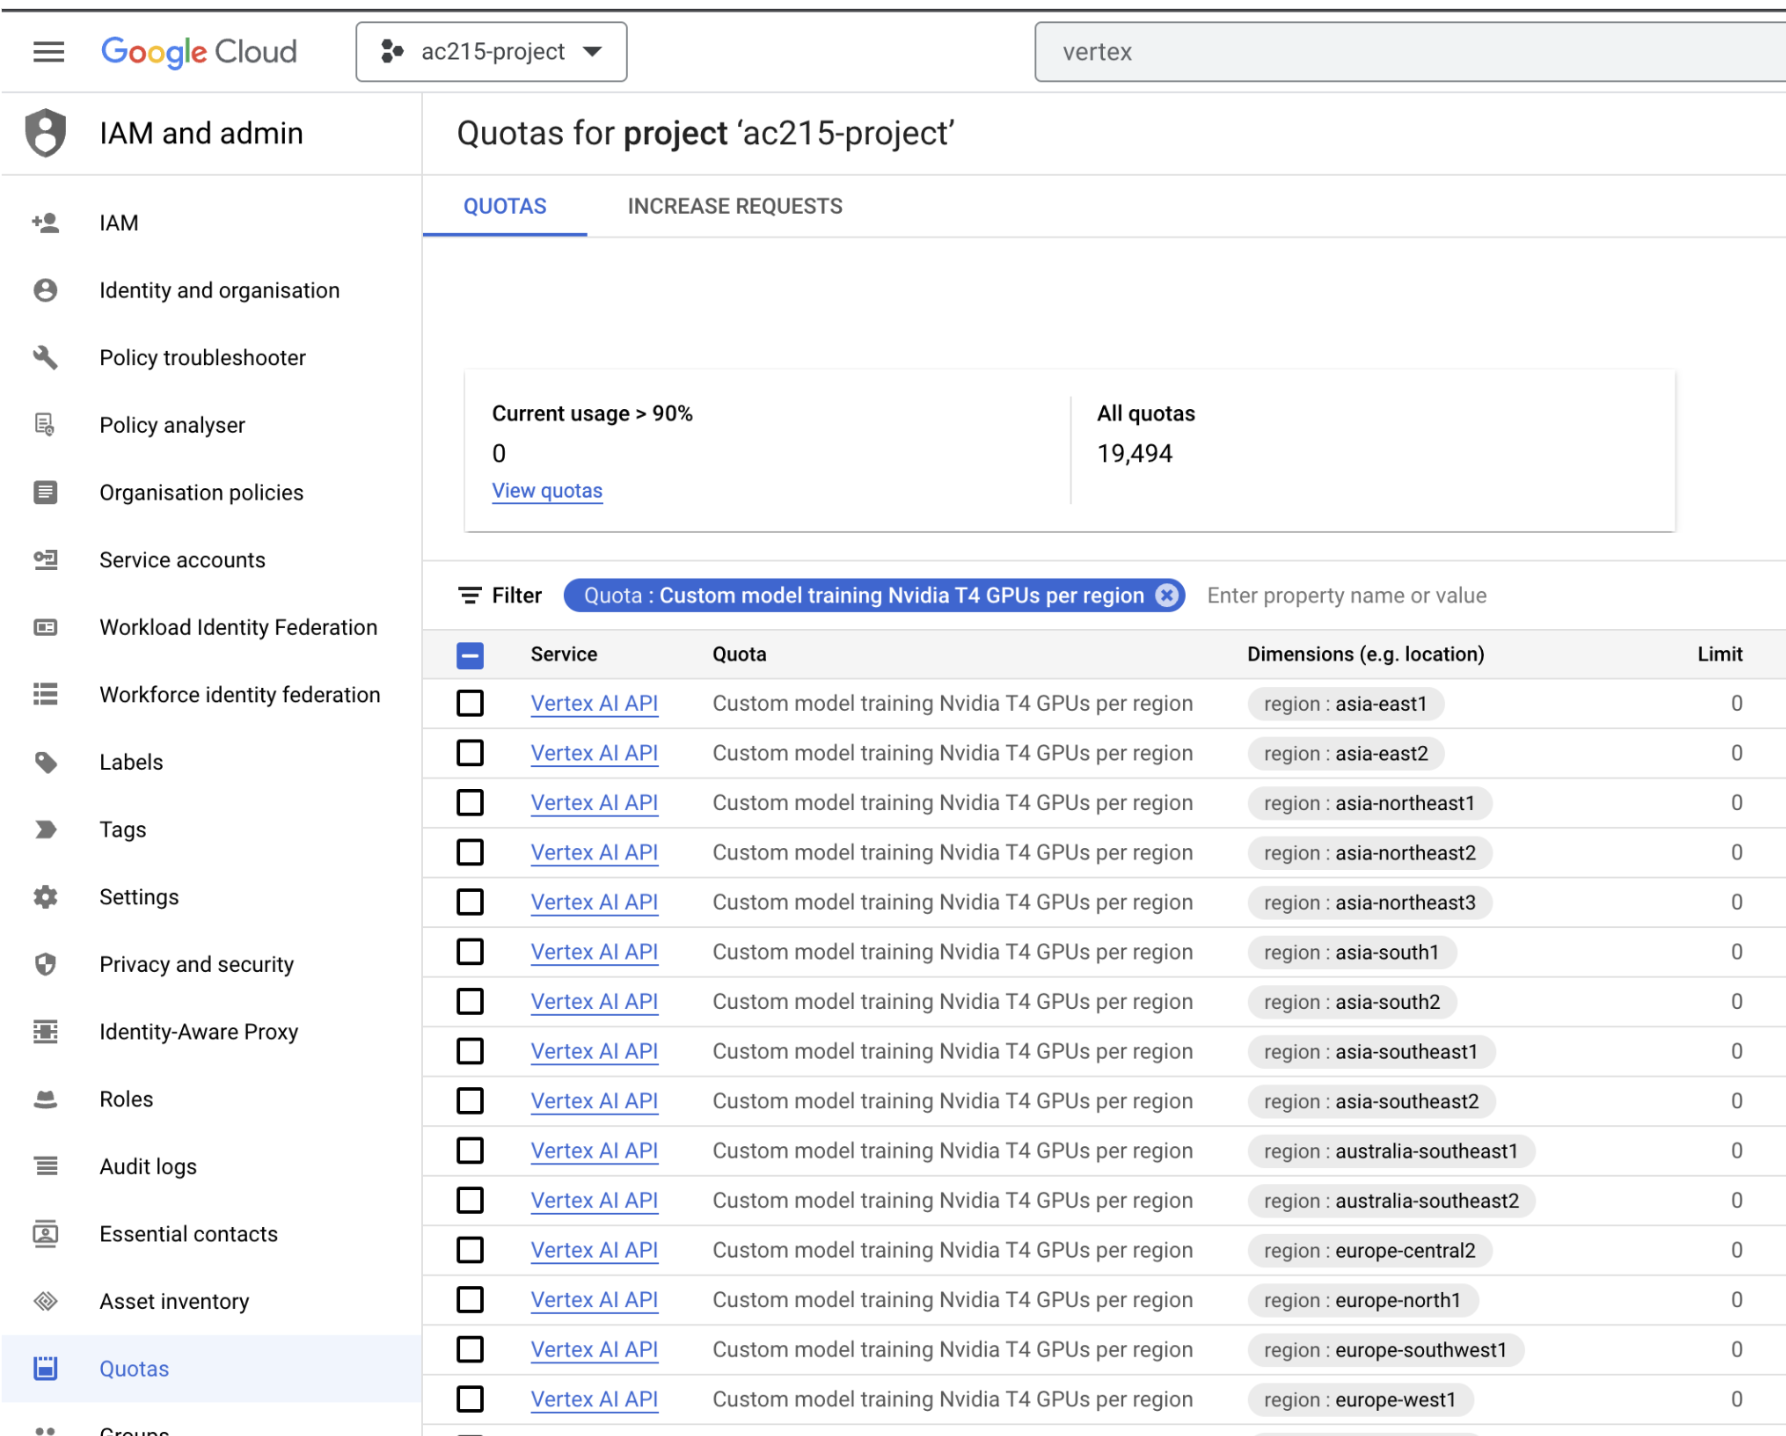Click the Privacy and security shield icon
The width and height of the screenshot is (1786, 1436).
(x=45, y=964)
